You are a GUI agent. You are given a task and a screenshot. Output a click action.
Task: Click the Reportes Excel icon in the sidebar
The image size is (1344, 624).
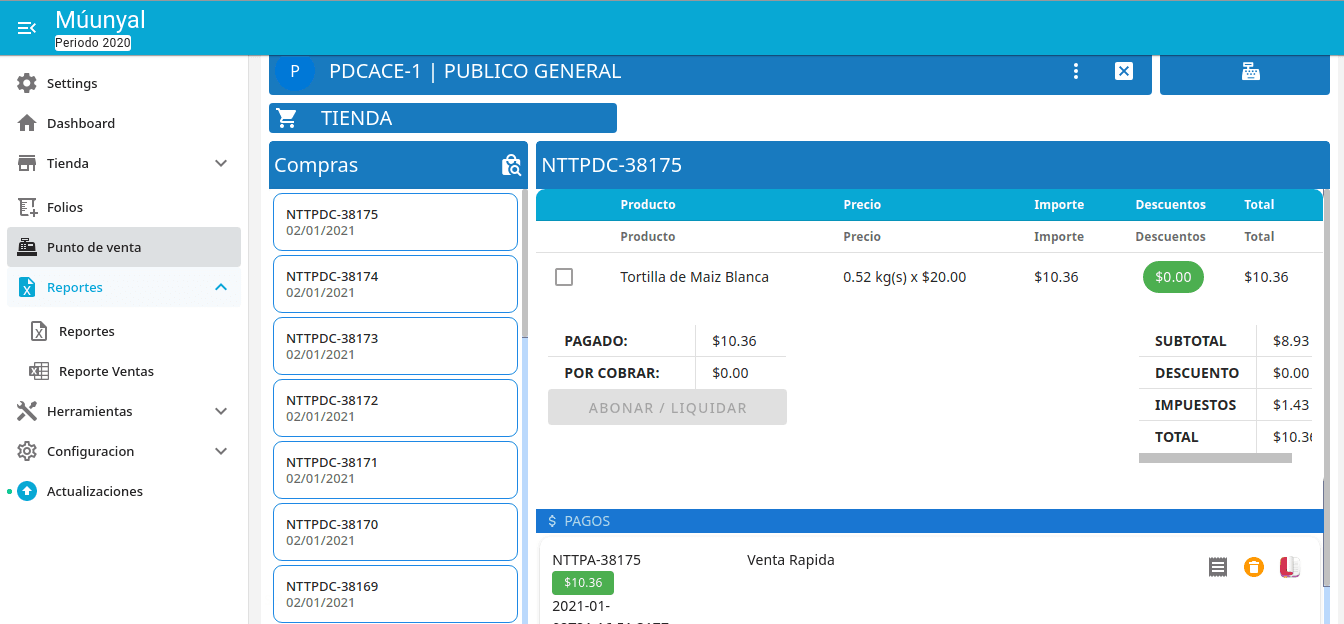(x=27, y=287)
